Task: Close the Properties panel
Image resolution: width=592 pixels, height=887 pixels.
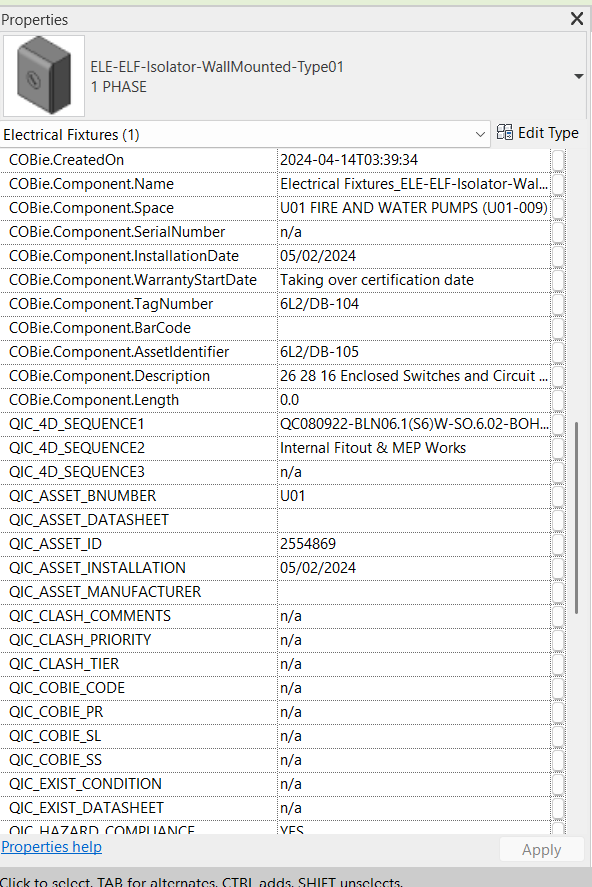Action: (577, 19)
